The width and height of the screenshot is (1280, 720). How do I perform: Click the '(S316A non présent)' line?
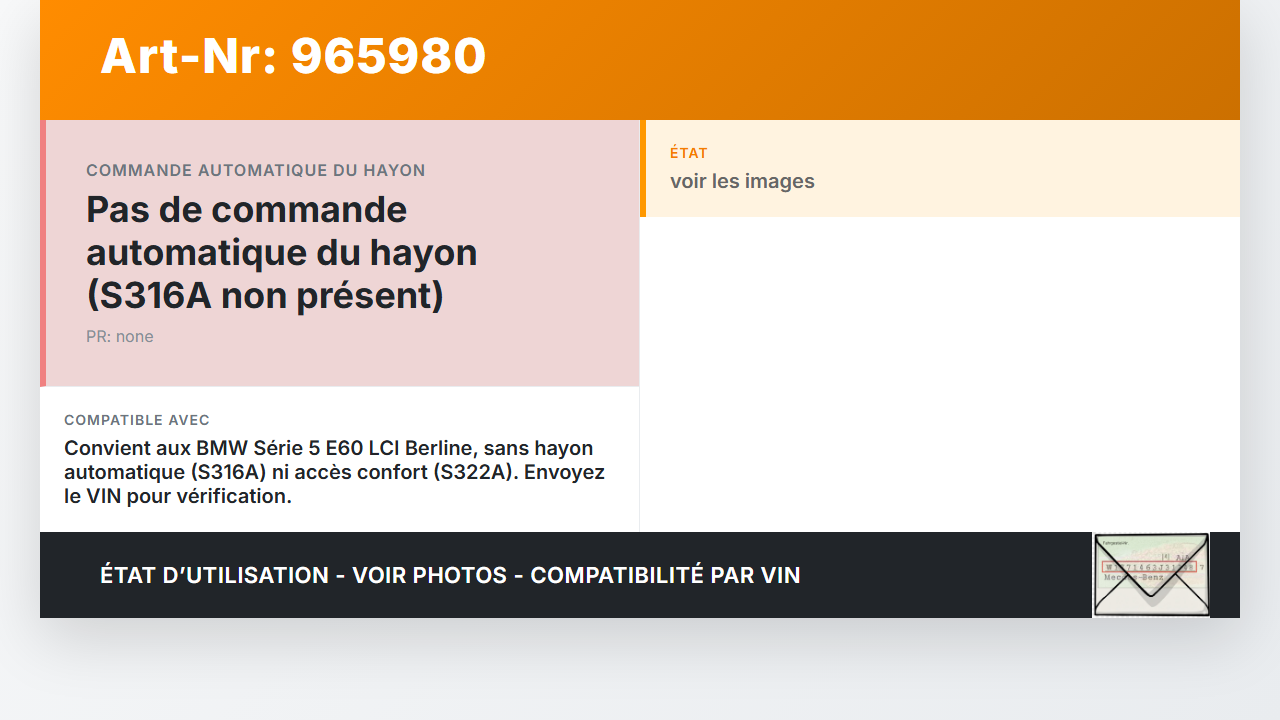tap(265, 296)
